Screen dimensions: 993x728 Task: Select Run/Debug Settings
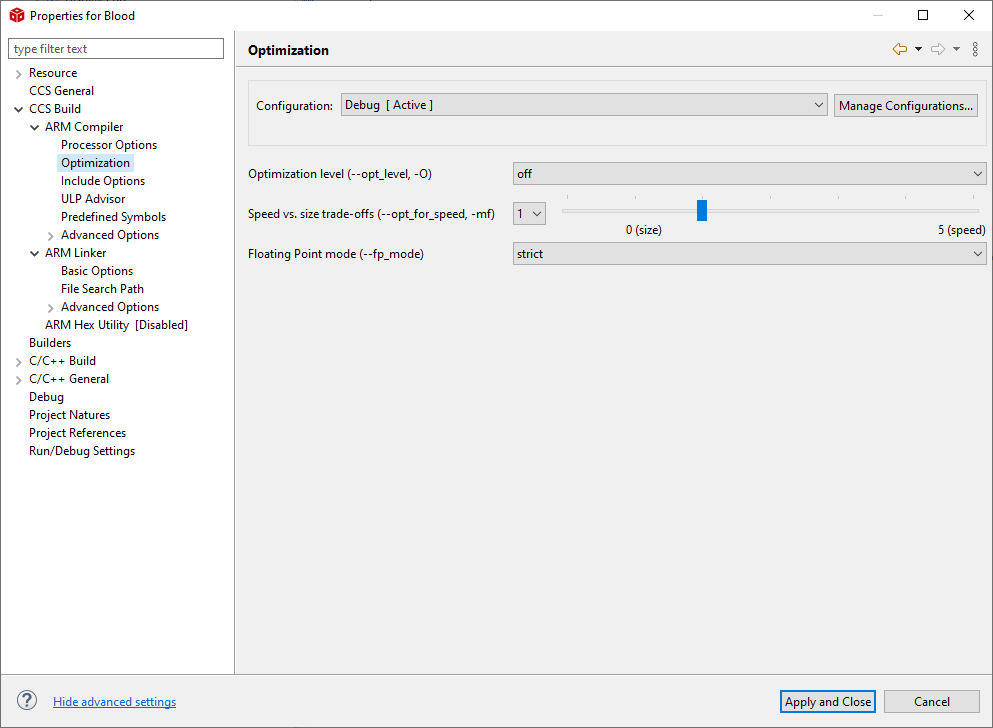point(82,451)
